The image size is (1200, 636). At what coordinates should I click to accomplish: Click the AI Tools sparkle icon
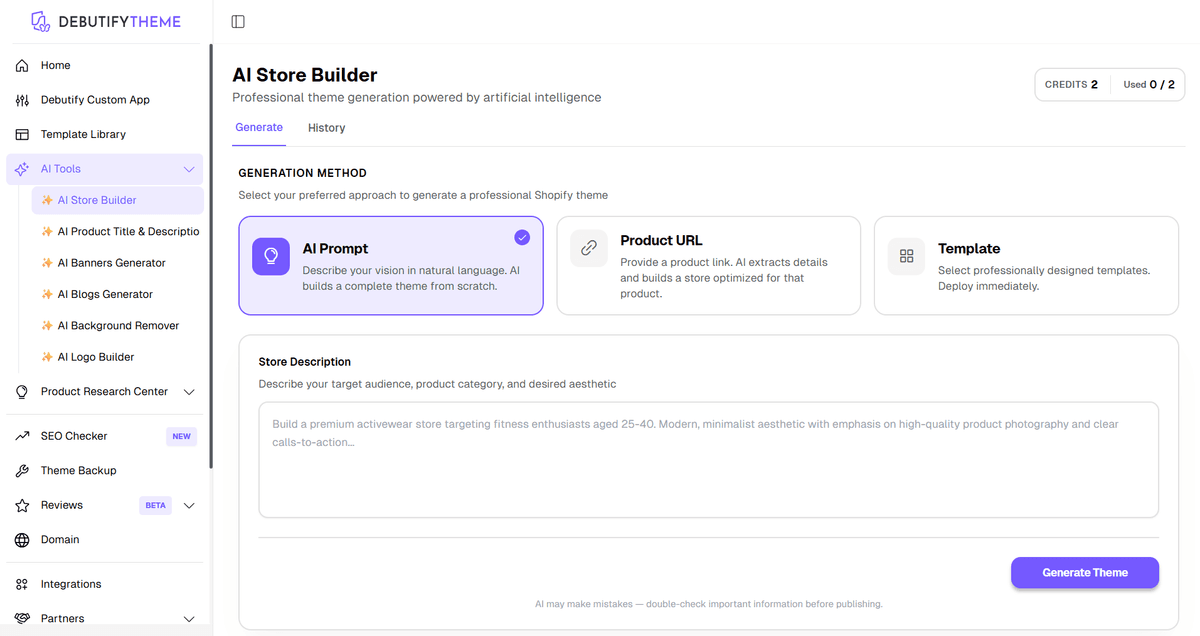pyautogui.click(x=22, y=169)
